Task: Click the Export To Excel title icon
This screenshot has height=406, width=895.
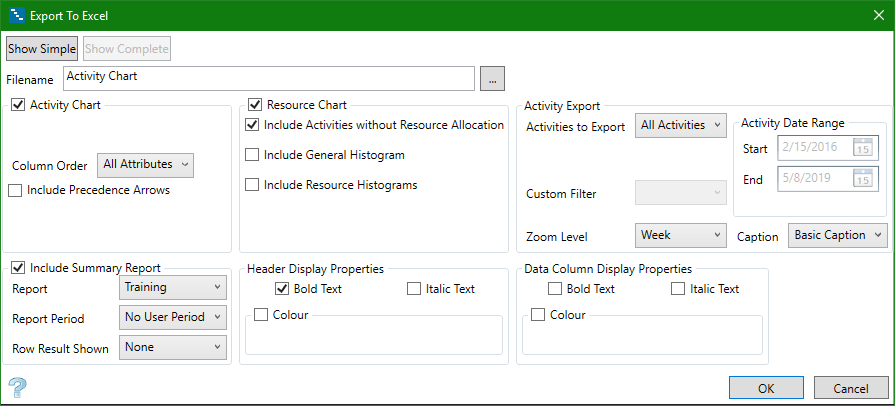Action: click(x=16, y=15)
